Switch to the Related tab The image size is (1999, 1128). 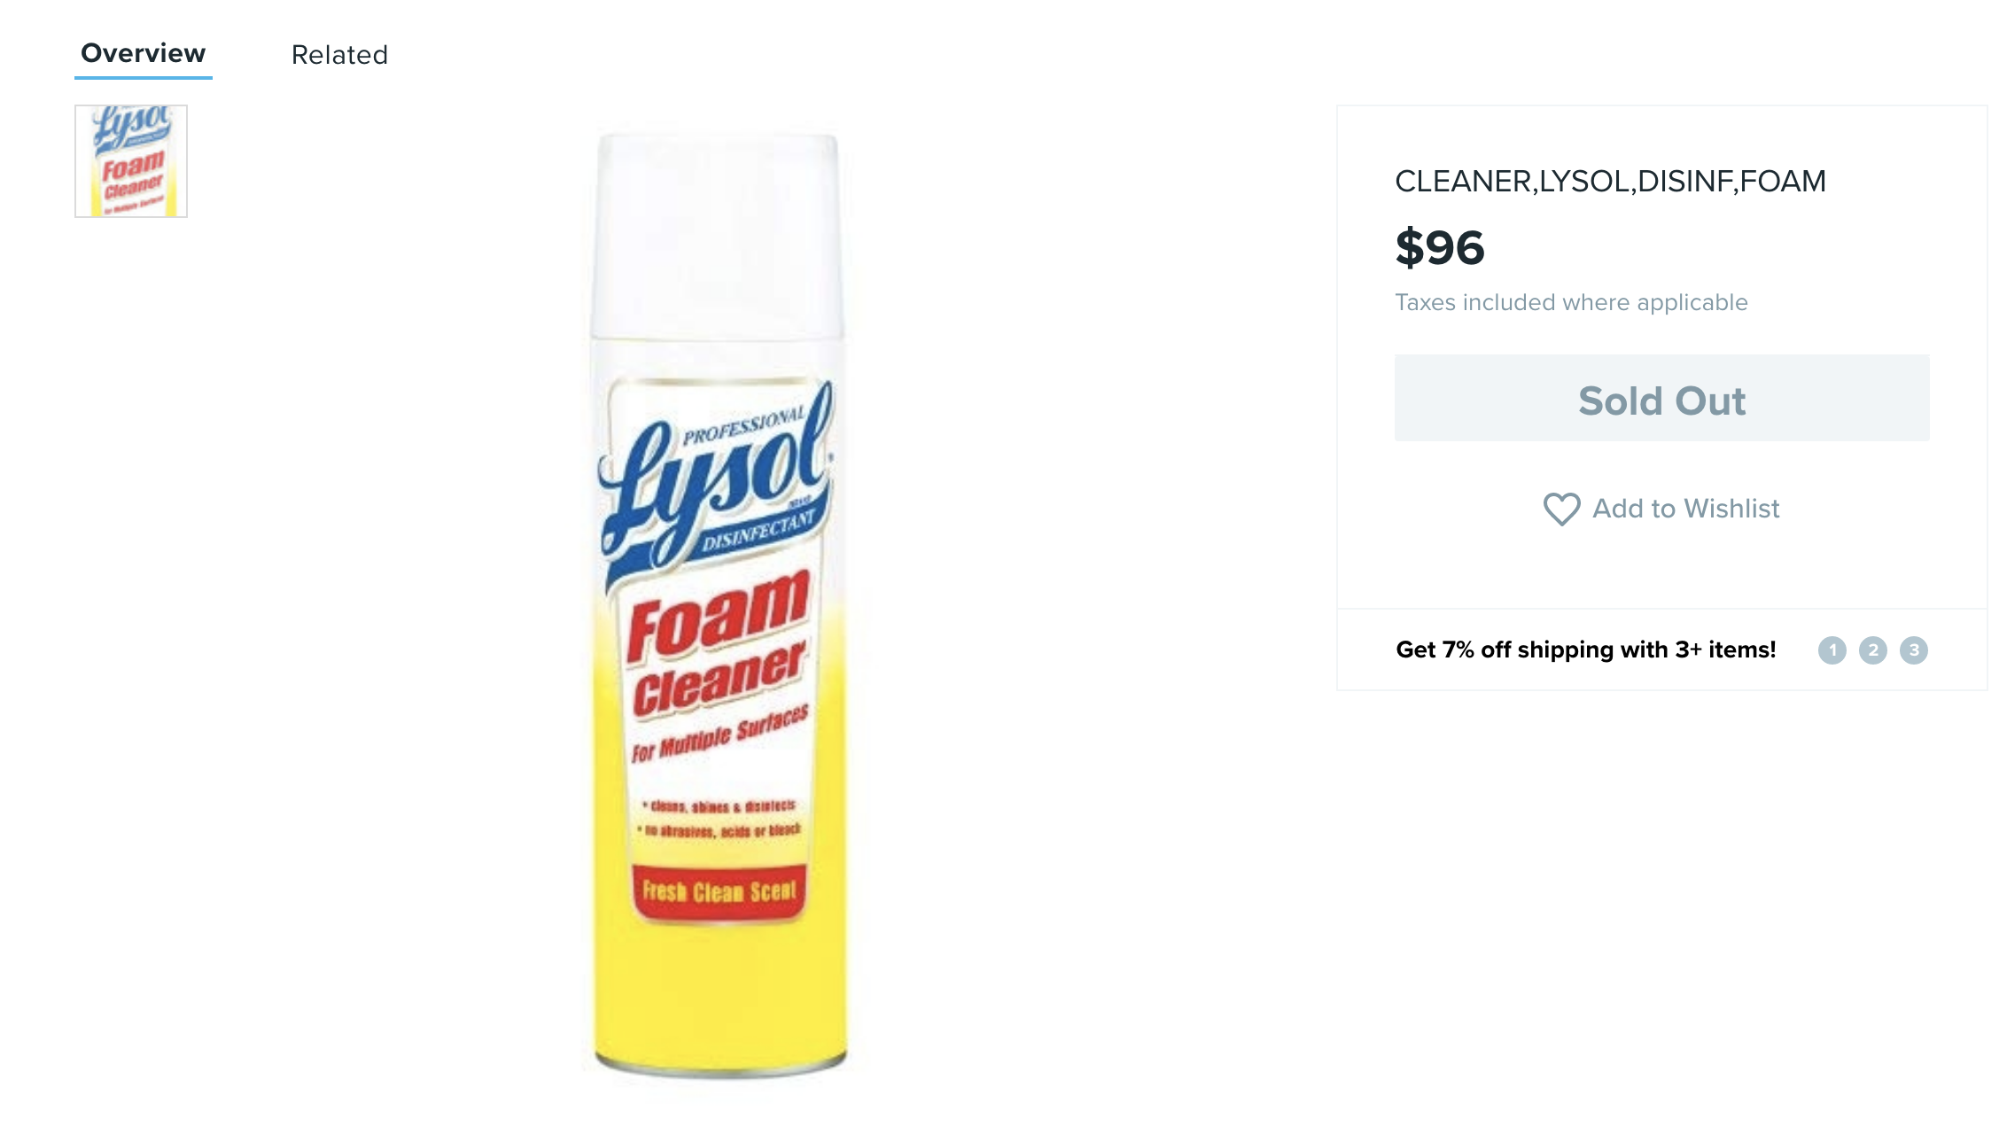(339, 55)
